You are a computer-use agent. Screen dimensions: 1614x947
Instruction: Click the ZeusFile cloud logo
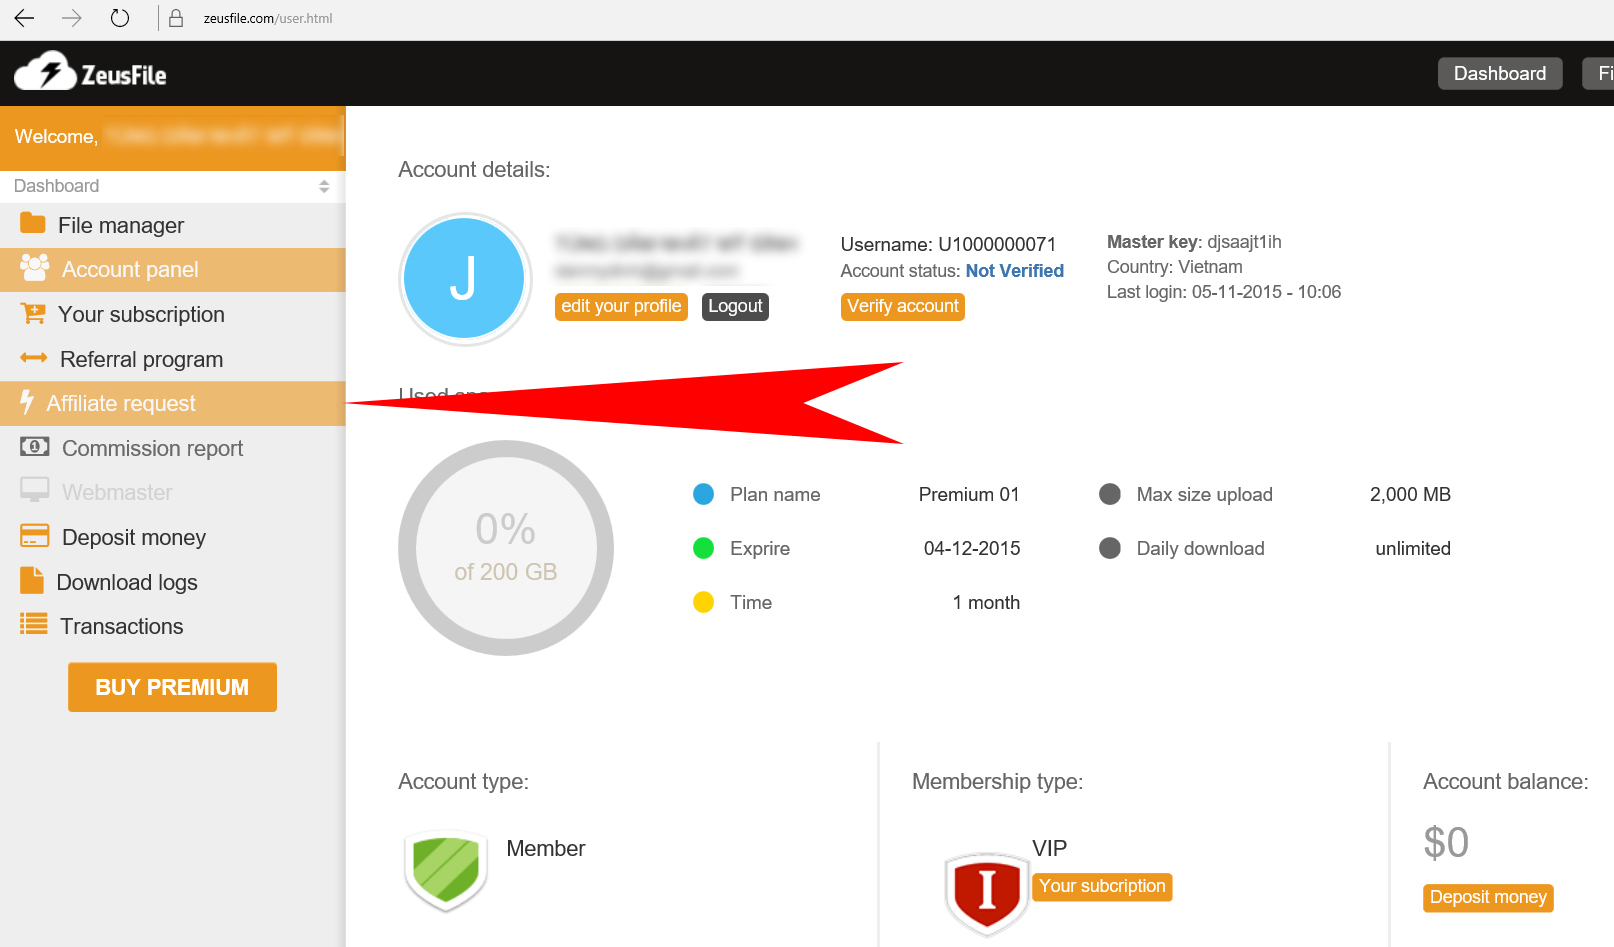click(90, 72)
